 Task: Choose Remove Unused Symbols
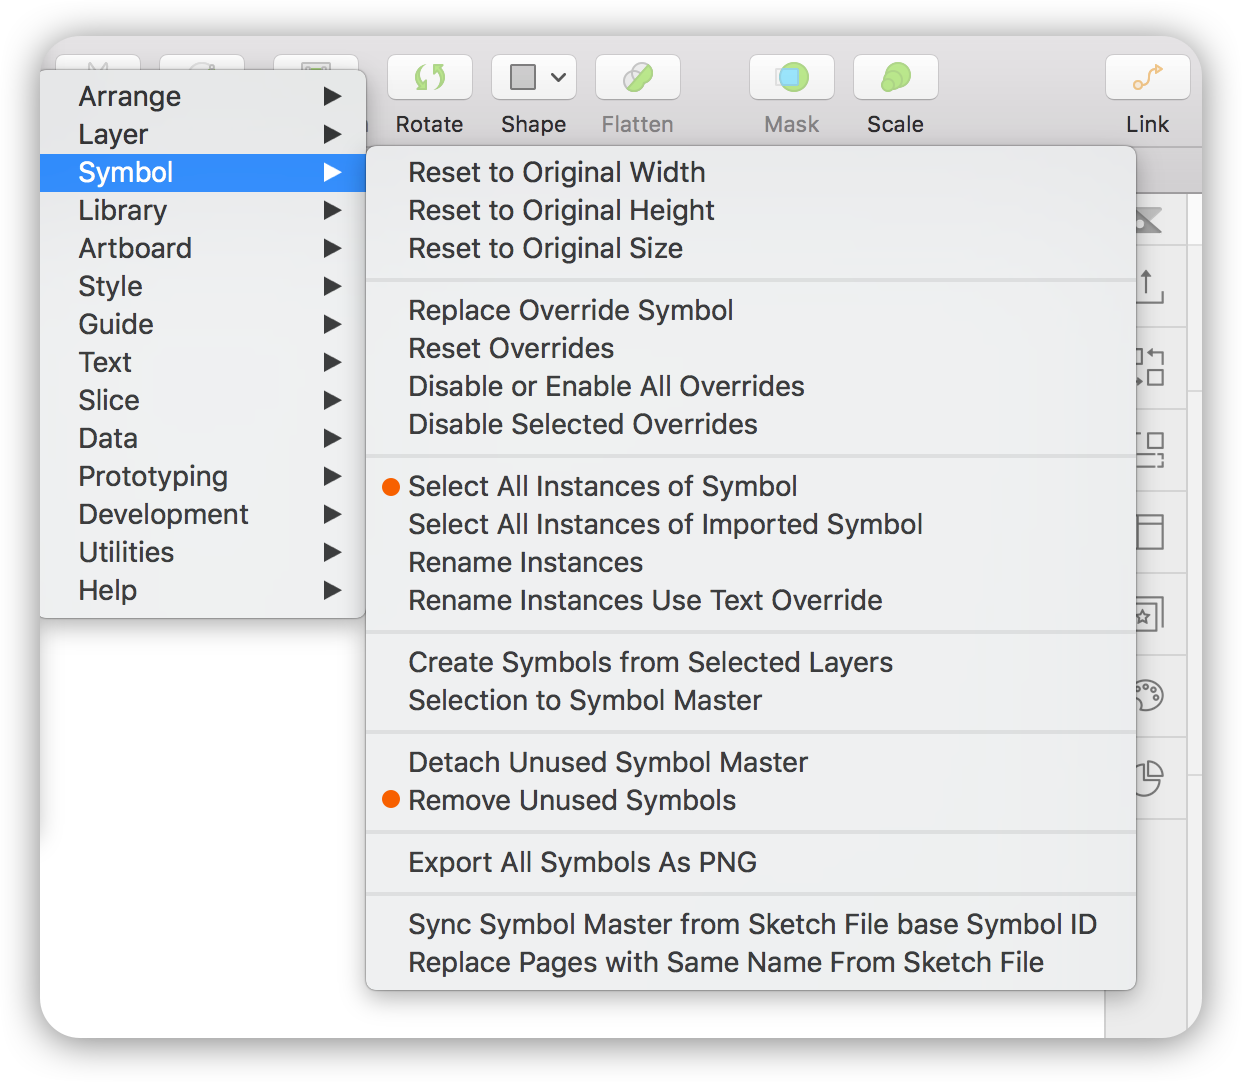tap(571, 801)
